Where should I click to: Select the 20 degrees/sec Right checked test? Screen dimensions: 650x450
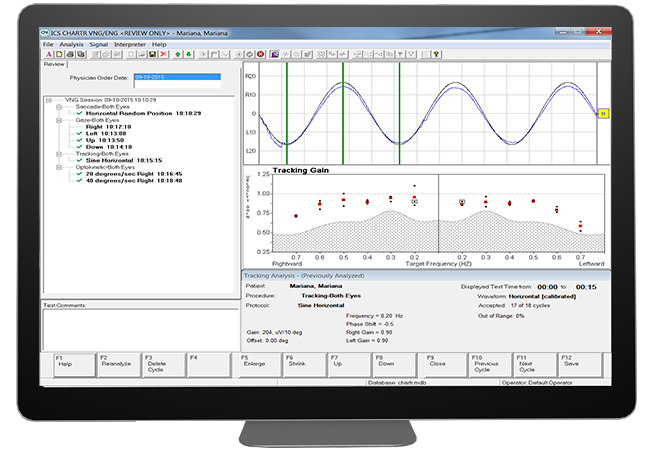(x=110, y=173)
